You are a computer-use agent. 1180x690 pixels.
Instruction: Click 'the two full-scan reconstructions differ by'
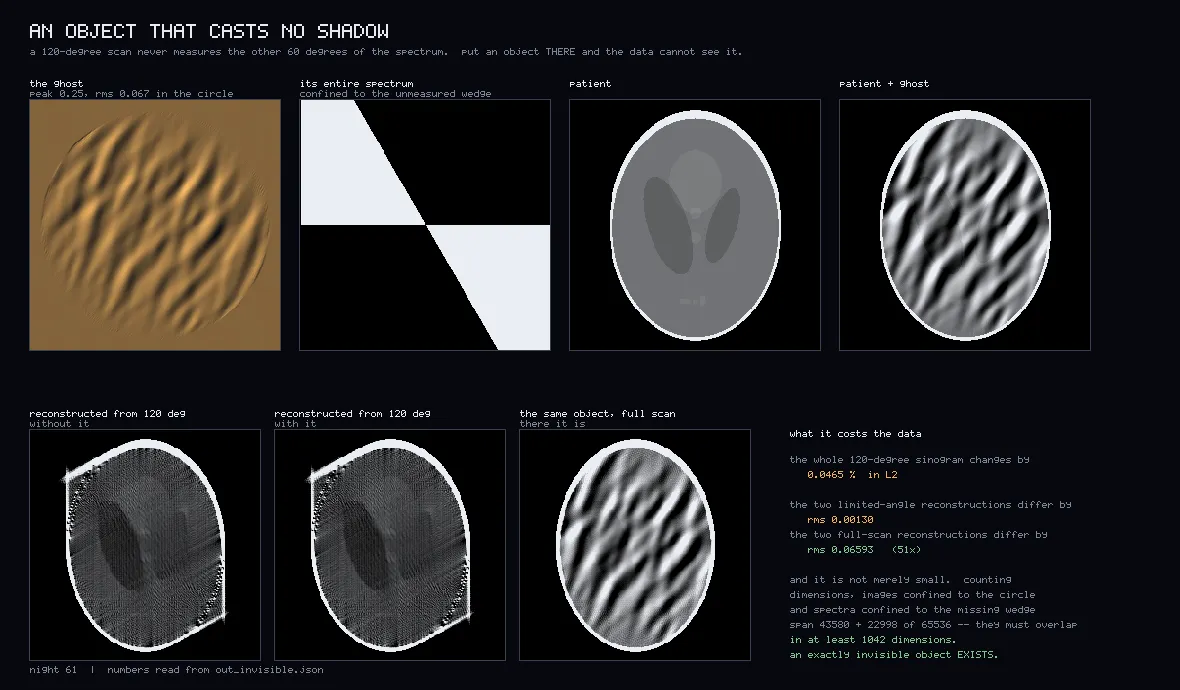click(919, 535)
